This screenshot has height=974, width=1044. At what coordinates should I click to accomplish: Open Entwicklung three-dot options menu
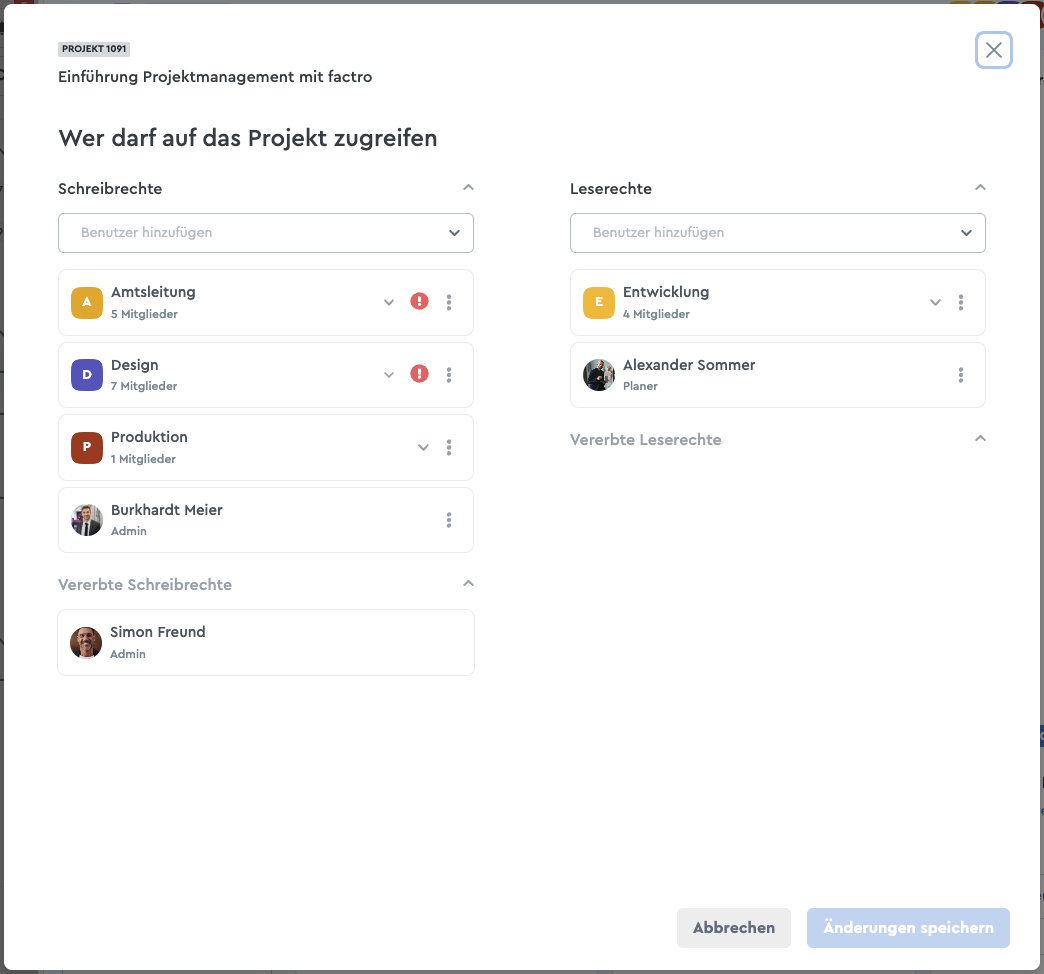(960, 302)
